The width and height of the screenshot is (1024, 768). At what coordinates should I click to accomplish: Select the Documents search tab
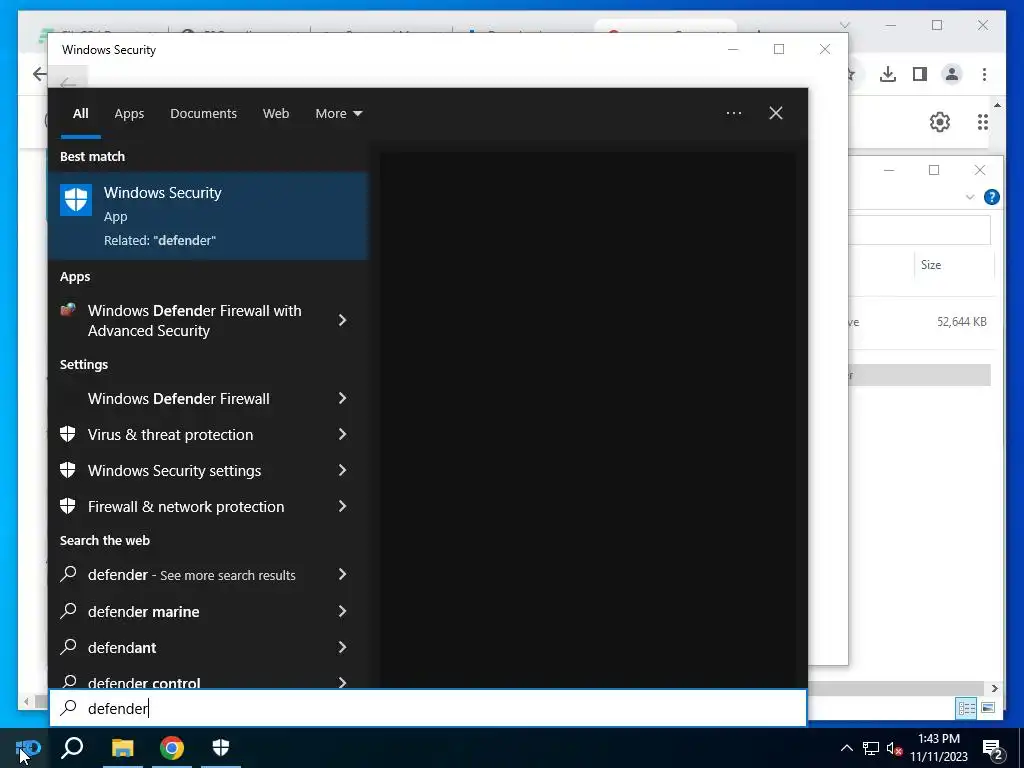[203, 113]
